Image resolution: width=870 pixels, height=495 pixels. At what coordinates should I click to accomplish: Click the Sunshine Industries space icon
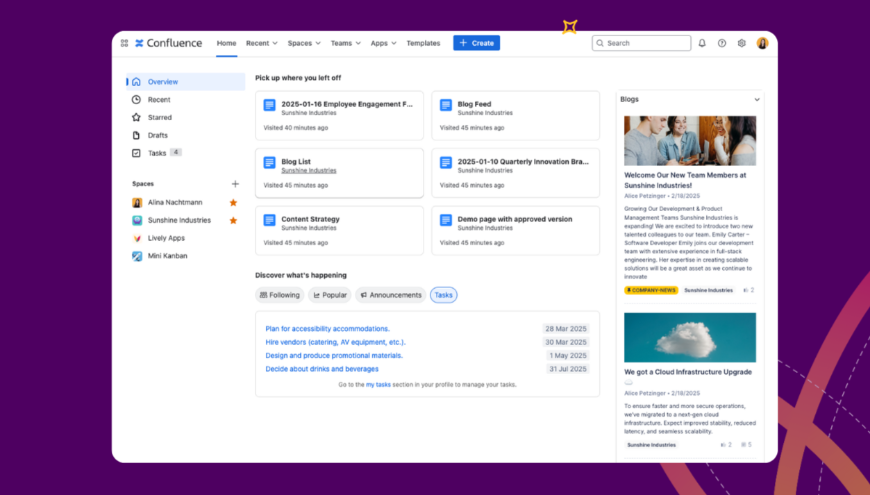[137, 220]
